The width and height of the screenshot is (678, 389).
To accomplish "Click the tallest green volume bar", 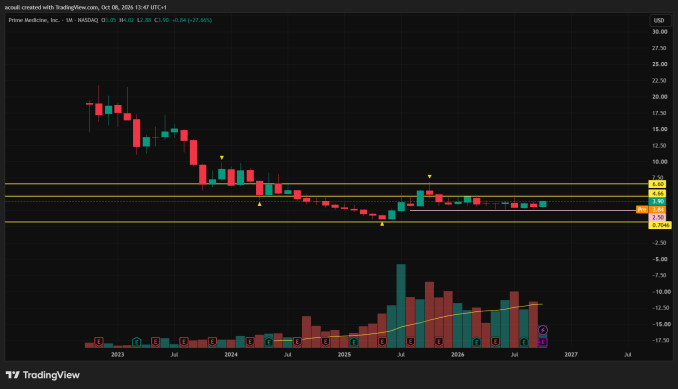I will 401,306.
